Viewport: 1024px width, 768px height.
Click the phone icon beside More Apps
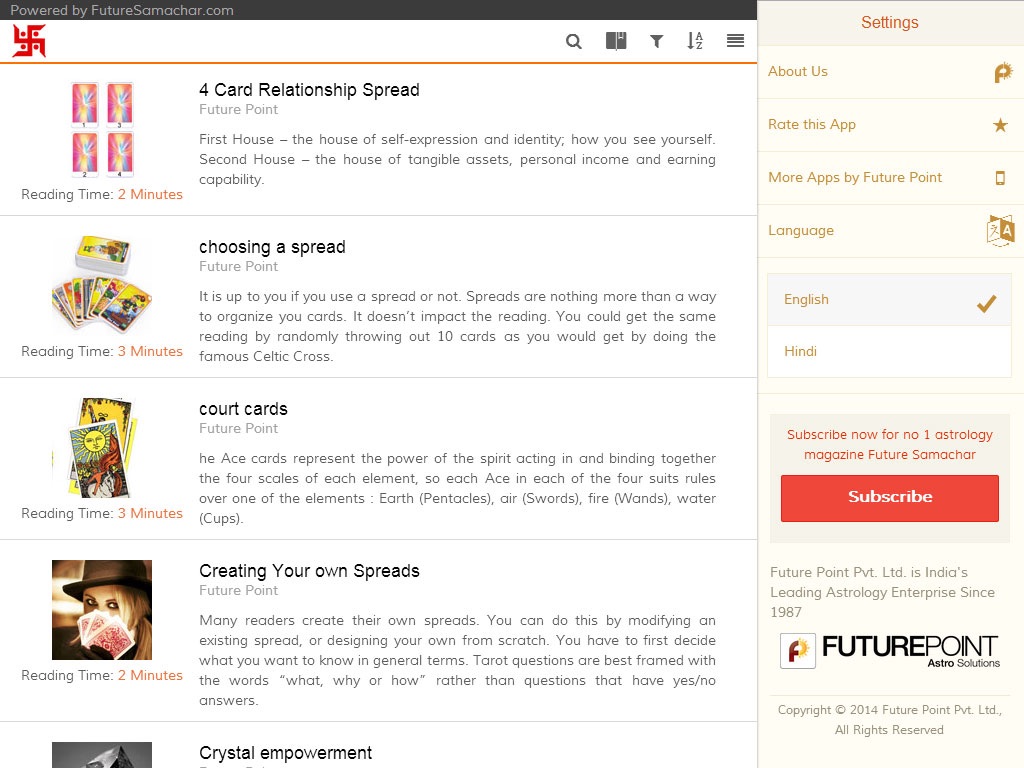[x=1000, y=178]
